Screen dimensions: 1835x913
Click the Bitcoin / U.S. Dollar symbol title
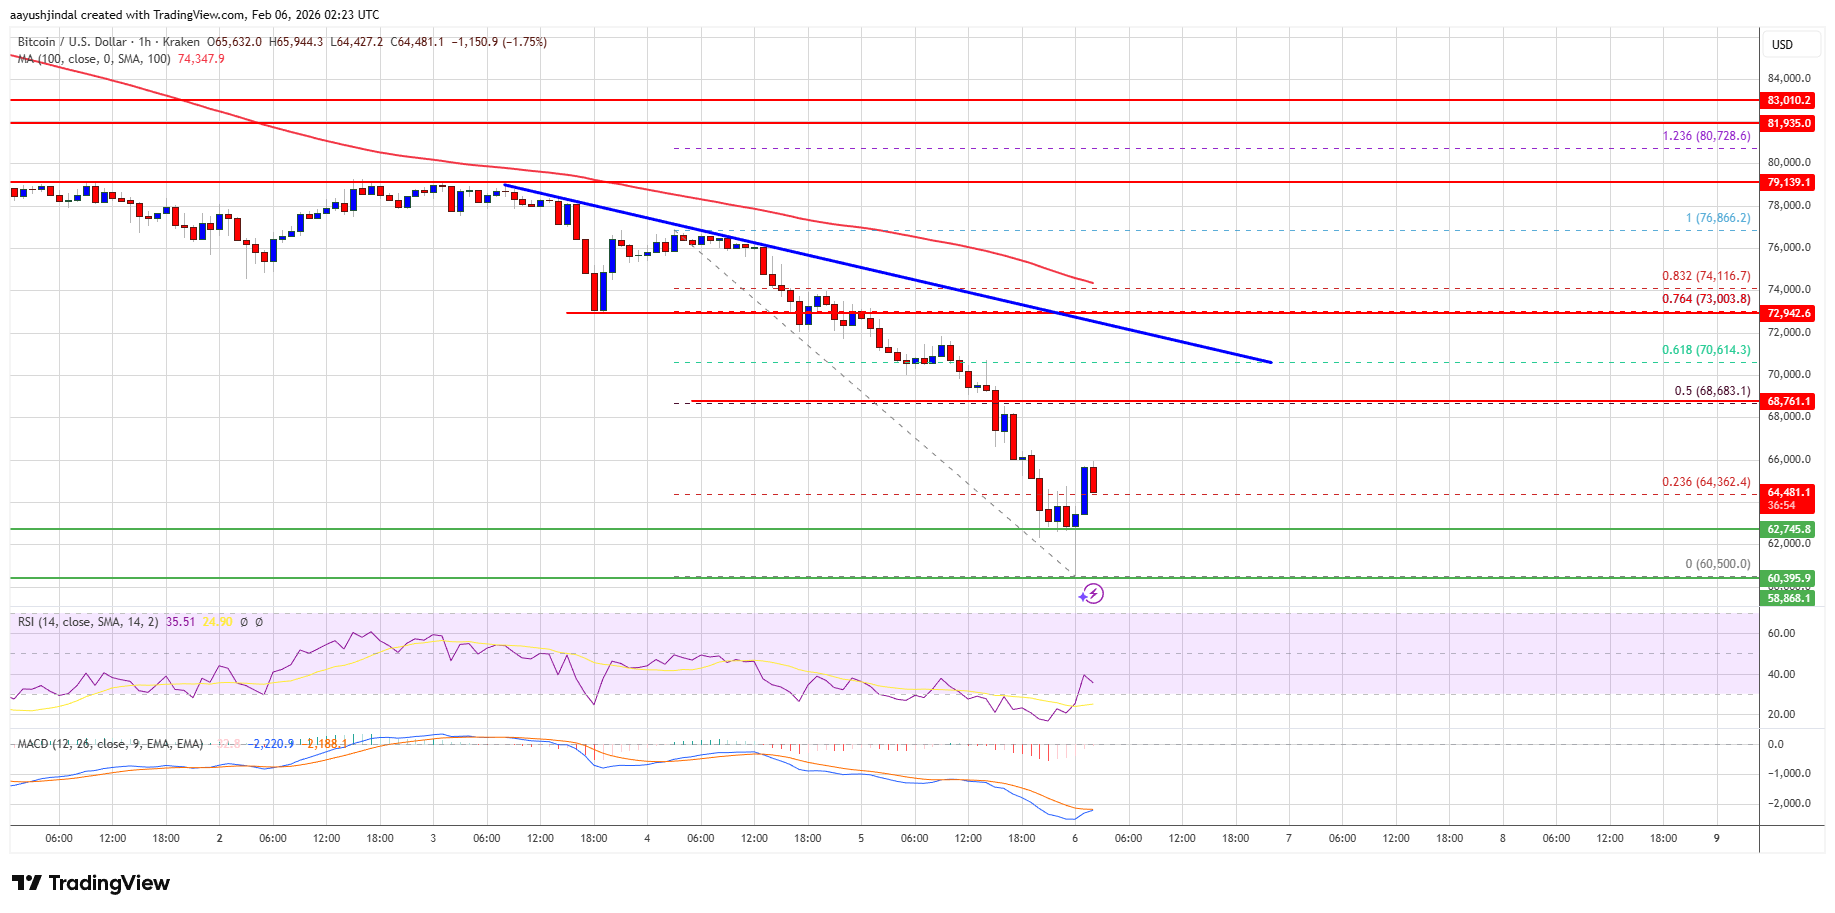coord(72,42)
